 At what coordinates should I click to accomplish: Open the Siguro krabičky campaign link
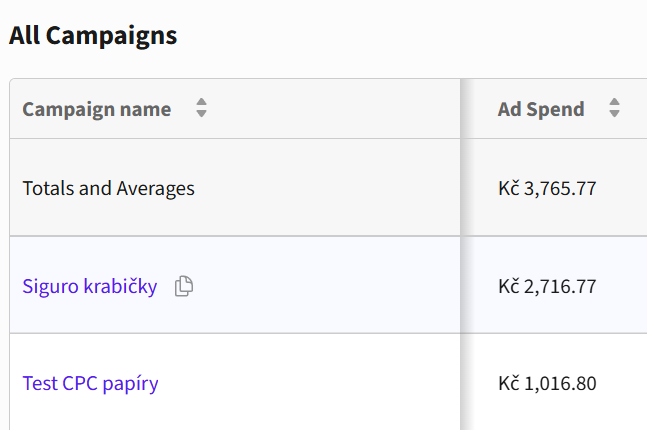point(90,286)
